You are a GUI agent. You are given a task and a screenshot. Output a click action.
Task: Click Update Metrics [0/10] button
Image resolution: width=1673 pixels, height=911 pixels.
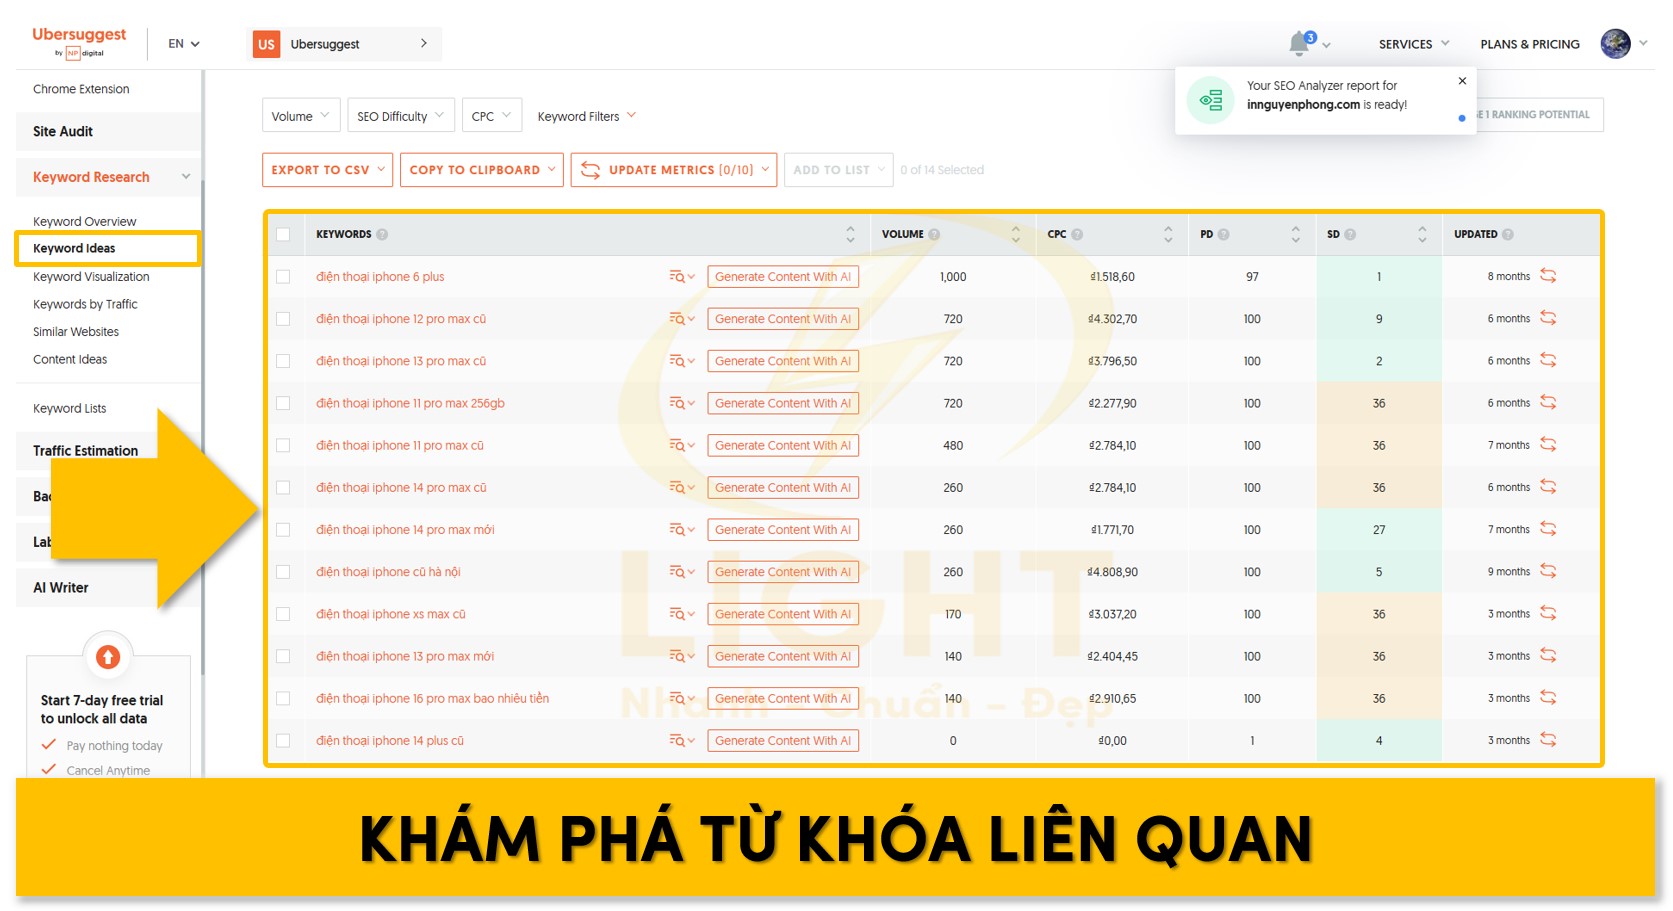[674, 170]
